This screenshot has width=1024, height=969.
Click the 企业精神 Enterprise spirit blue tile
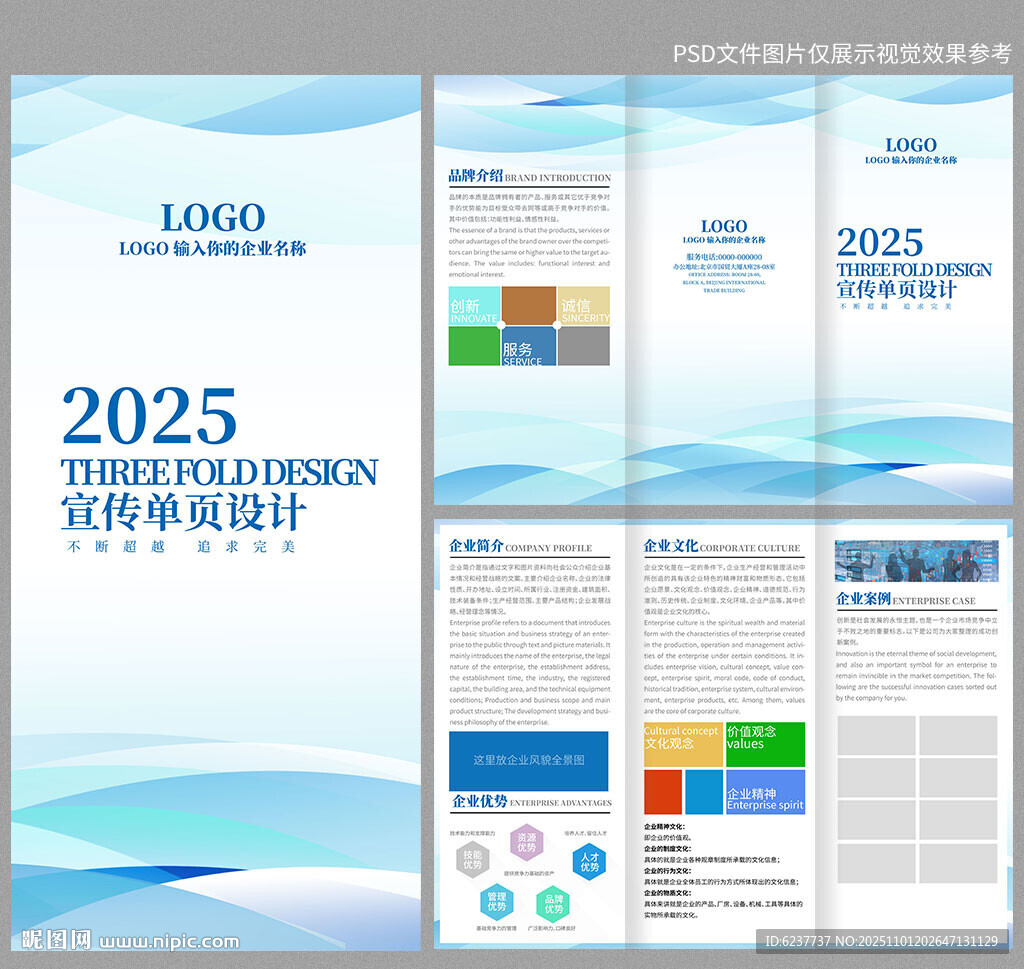coord(765,792)
